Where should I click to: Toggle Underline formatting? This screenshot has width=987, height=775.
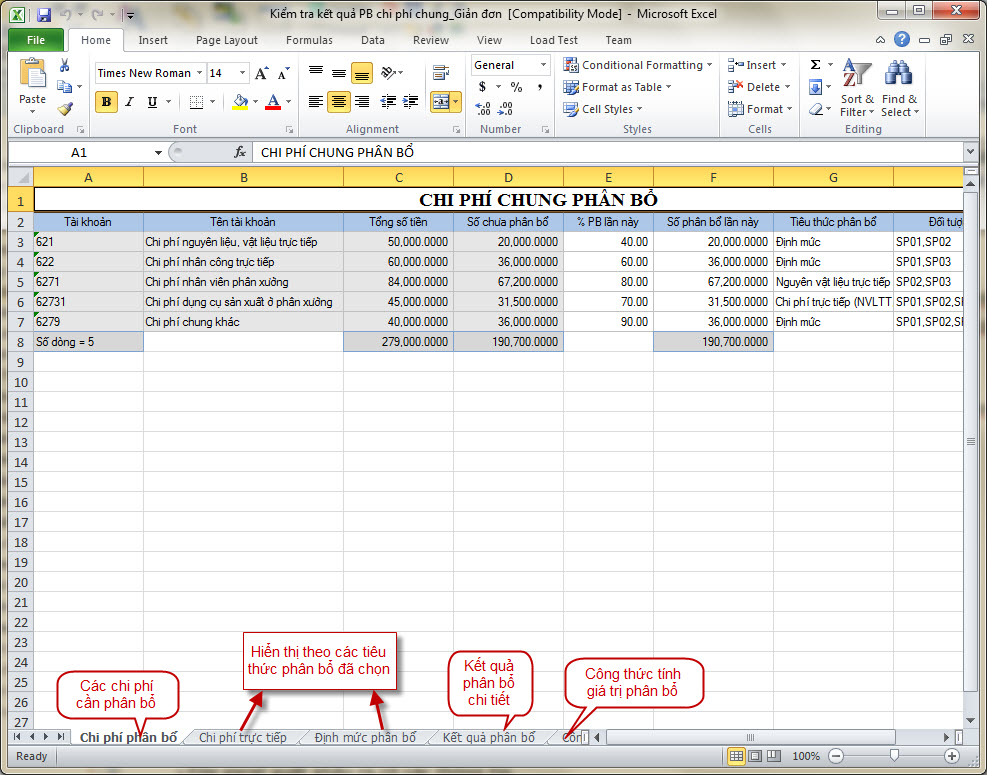(x=152, y=102)
